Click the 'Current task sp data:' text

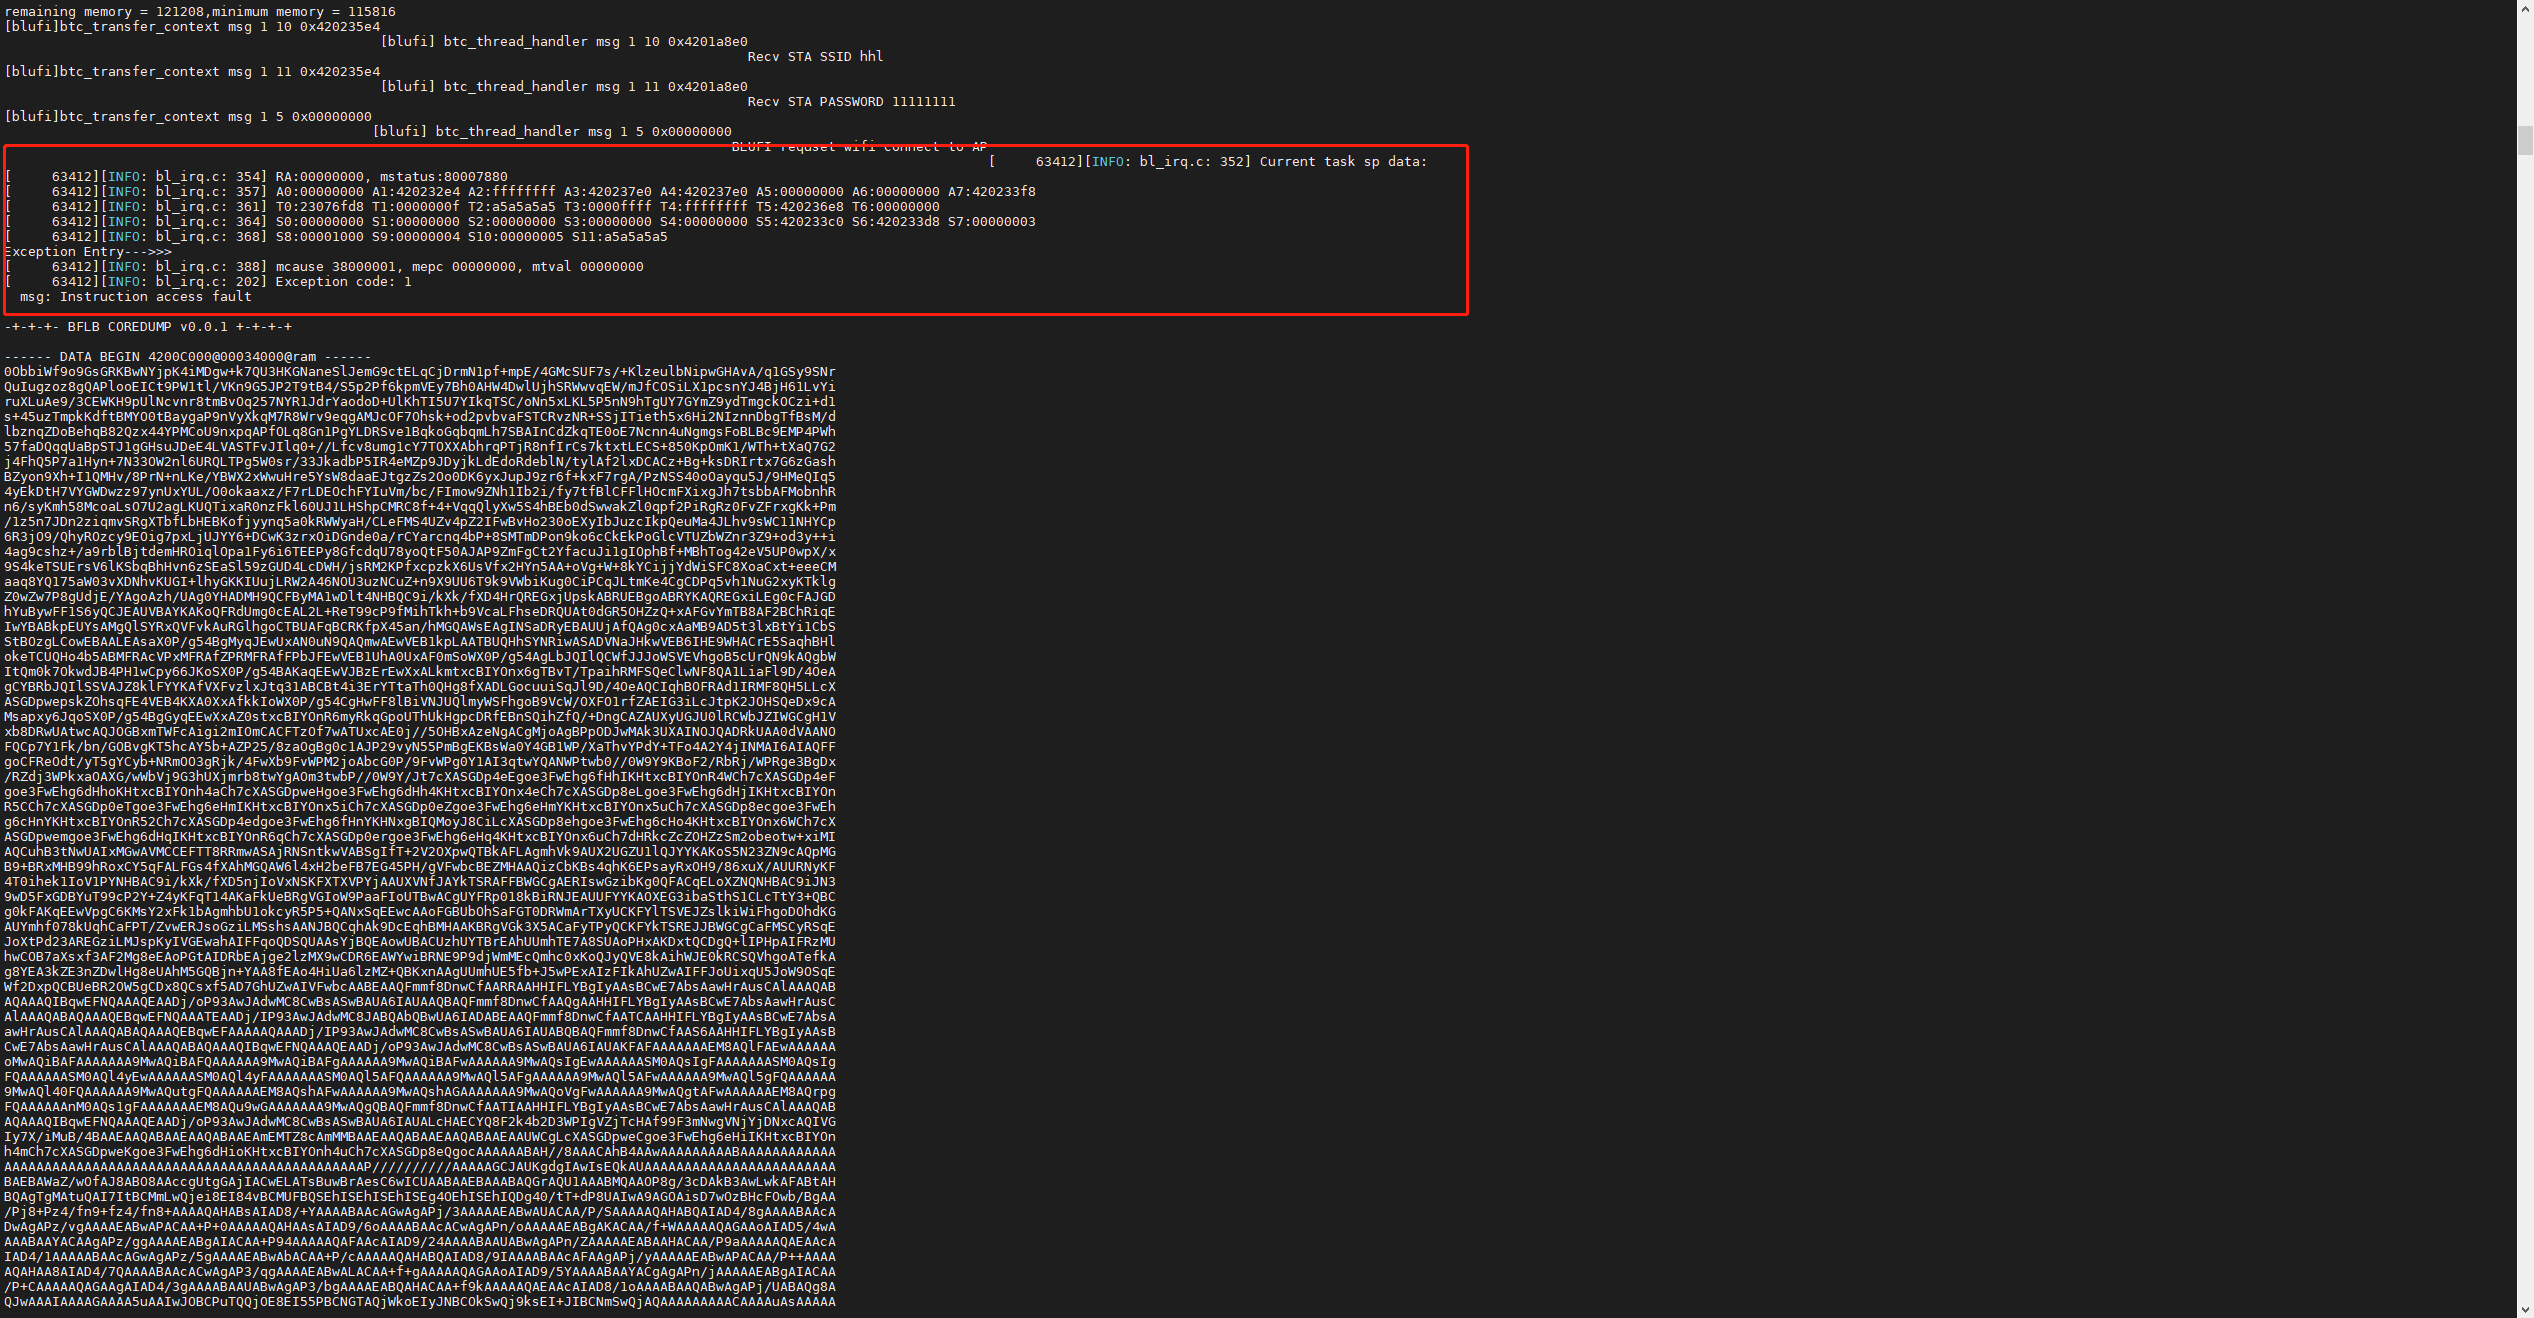[1342, 162]
